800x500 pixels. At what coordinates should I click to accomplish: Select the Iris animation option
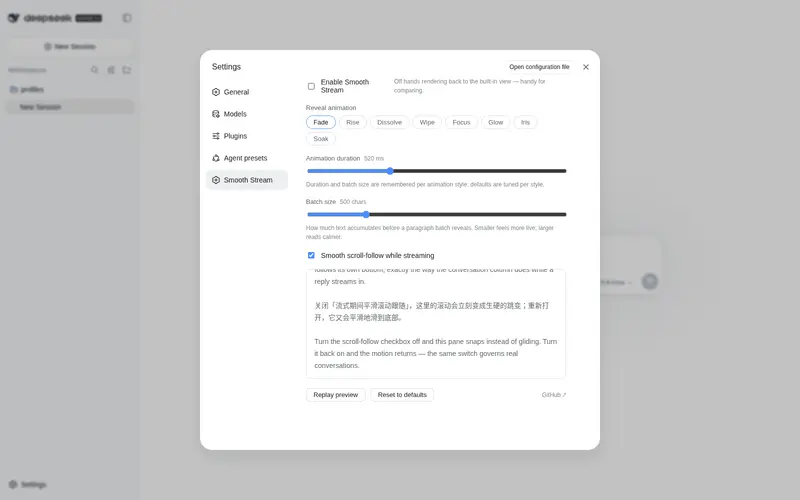click(x=526, y=122)
